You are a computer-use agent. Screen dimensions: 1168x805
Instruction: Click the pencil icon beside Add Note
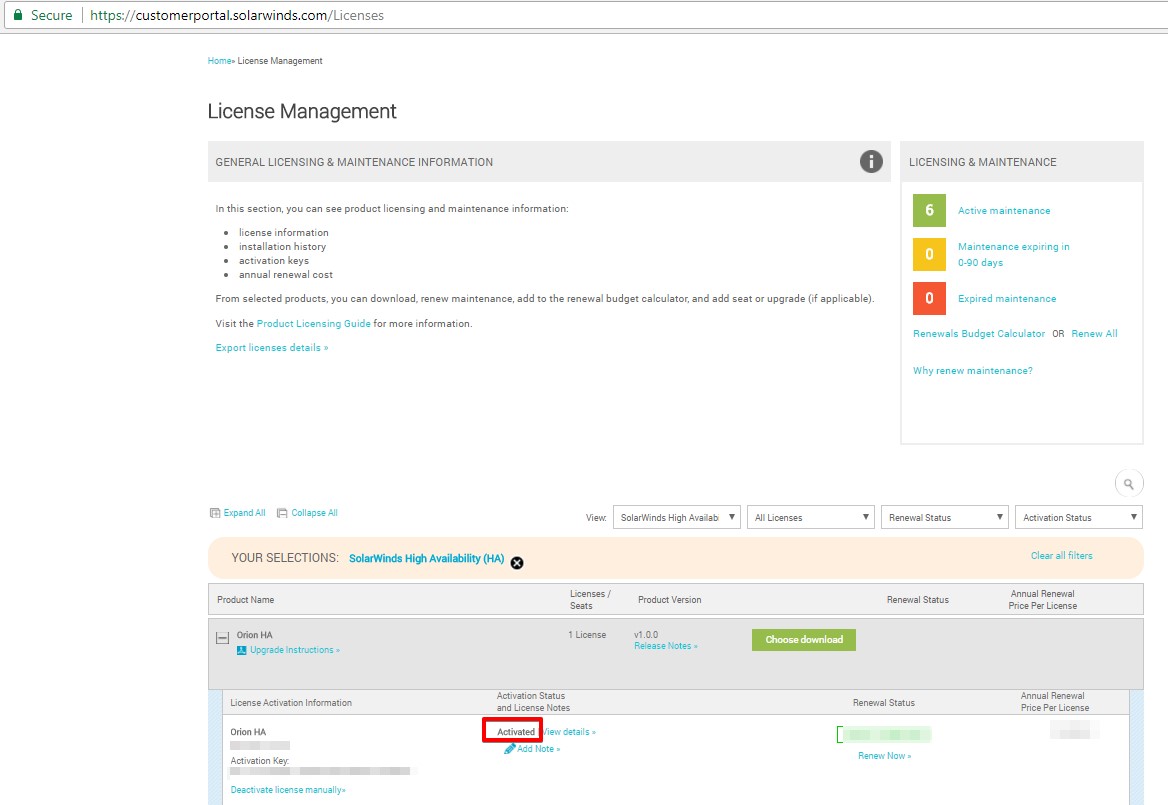pyautogui.click(x=510, y=749)
